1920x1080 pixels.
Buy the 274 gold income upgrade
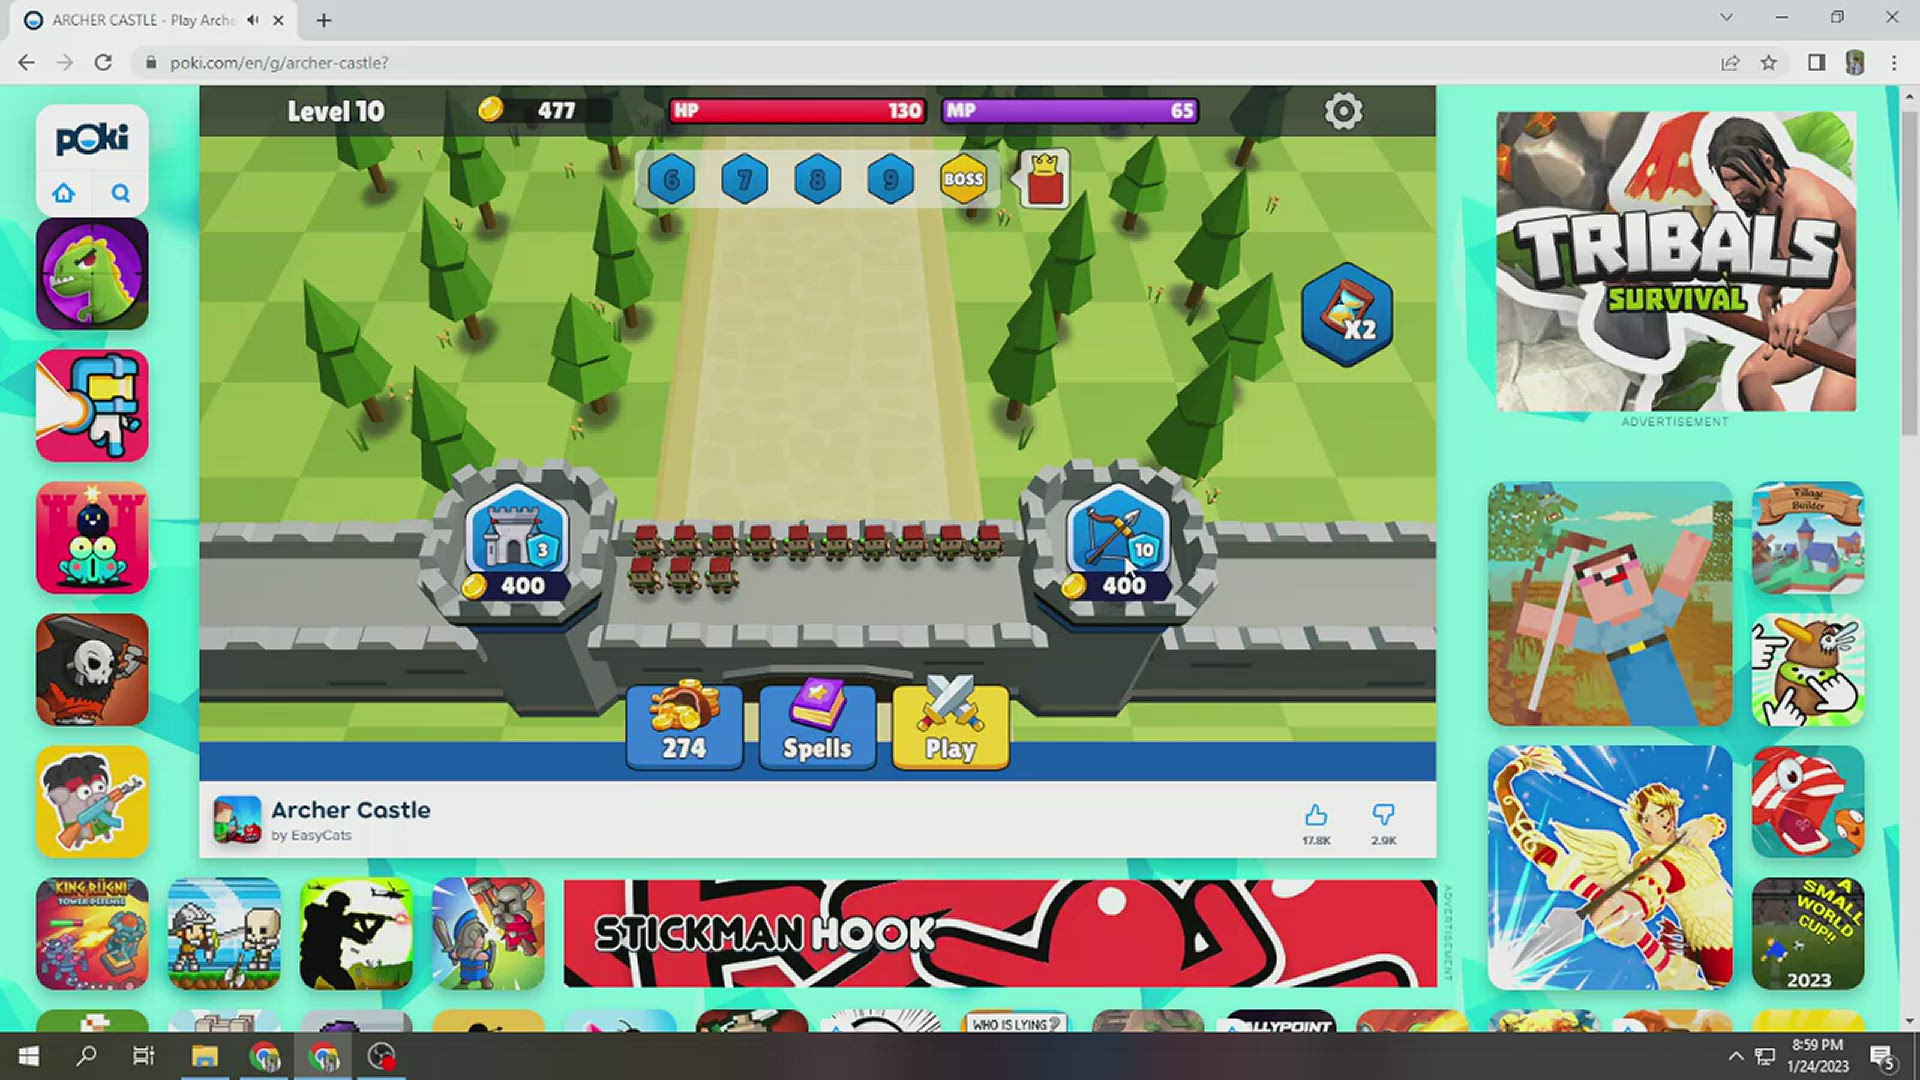click(684, 727)
